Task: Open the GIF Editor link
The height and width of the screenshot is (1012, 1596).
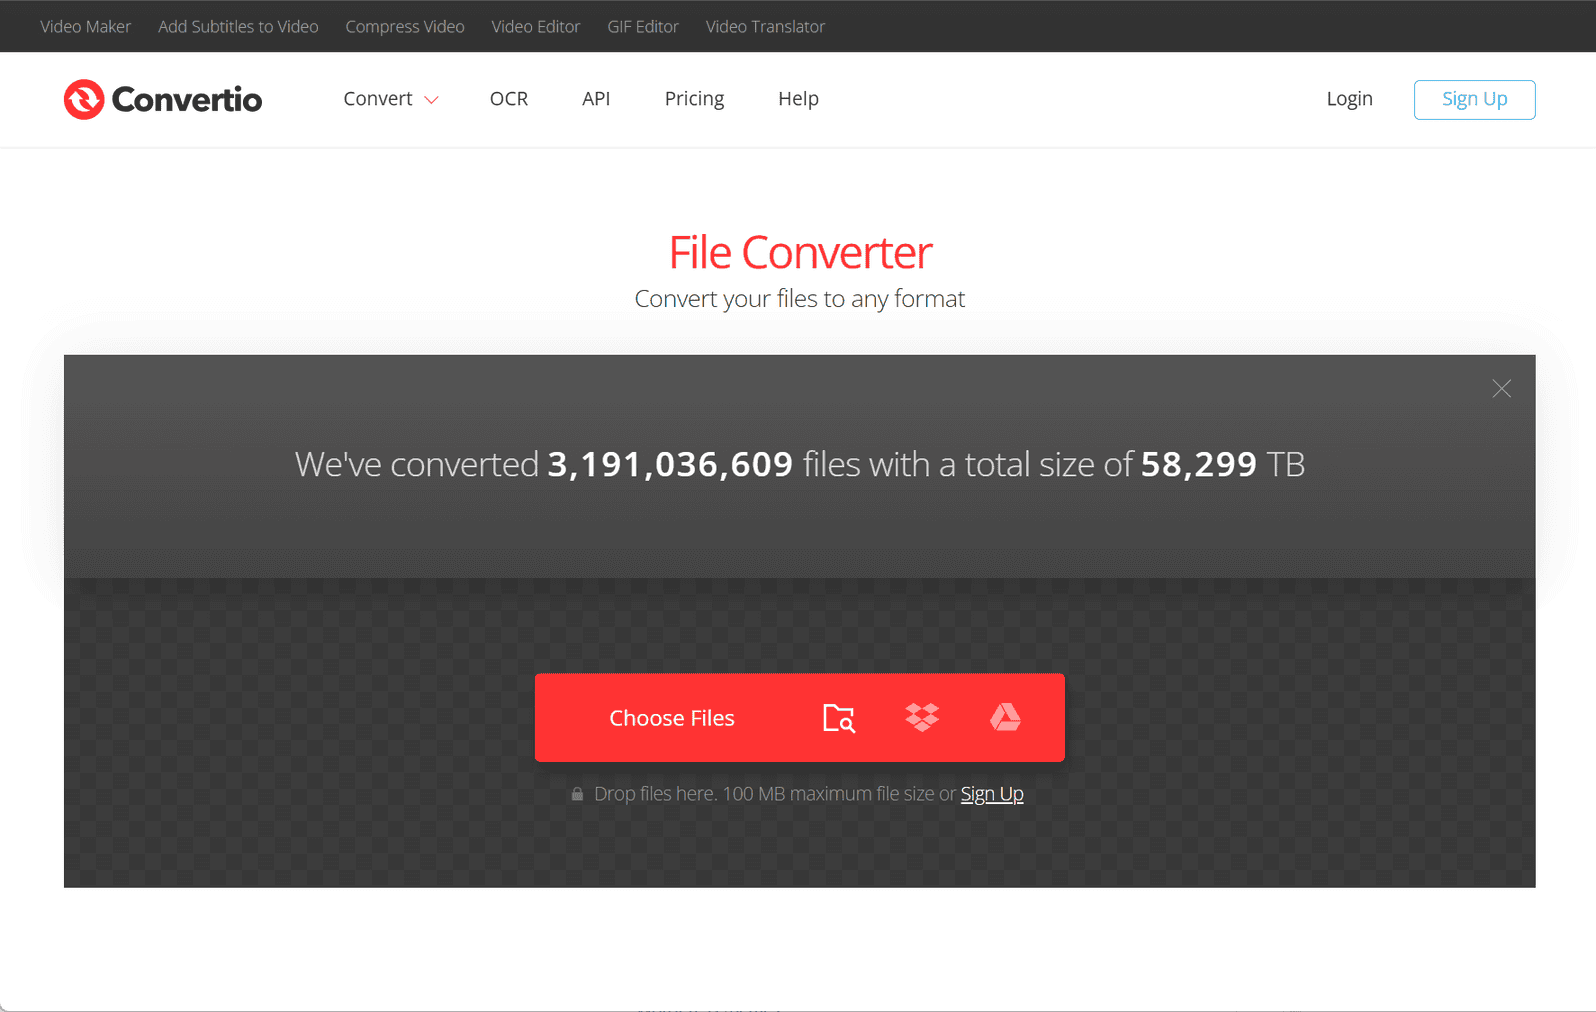Action: pos(643,27)
